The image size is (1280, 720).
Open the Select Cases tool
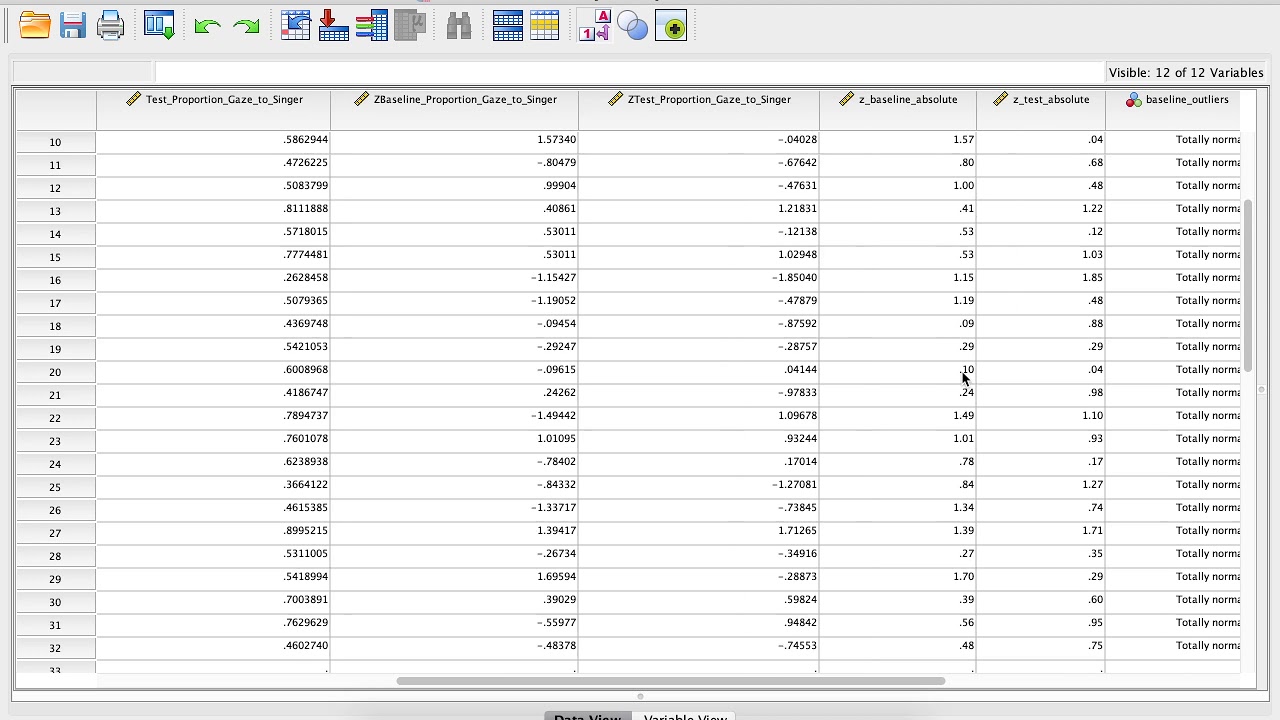point(545,26)
